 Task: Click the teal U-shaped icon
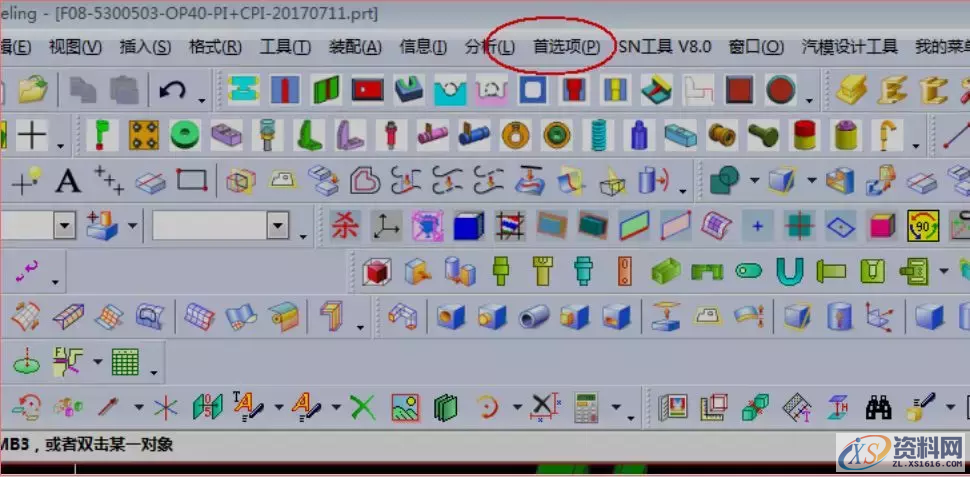tap(789, 271)
